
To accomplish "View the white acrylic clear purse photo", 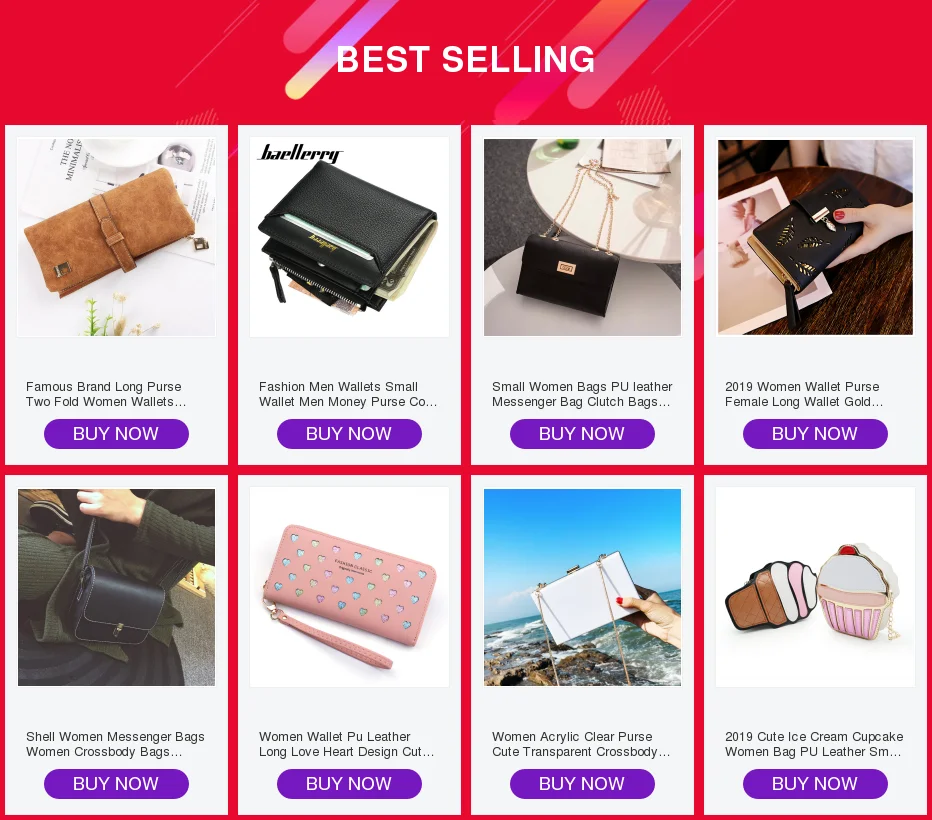I will click(x=582, y=587).
